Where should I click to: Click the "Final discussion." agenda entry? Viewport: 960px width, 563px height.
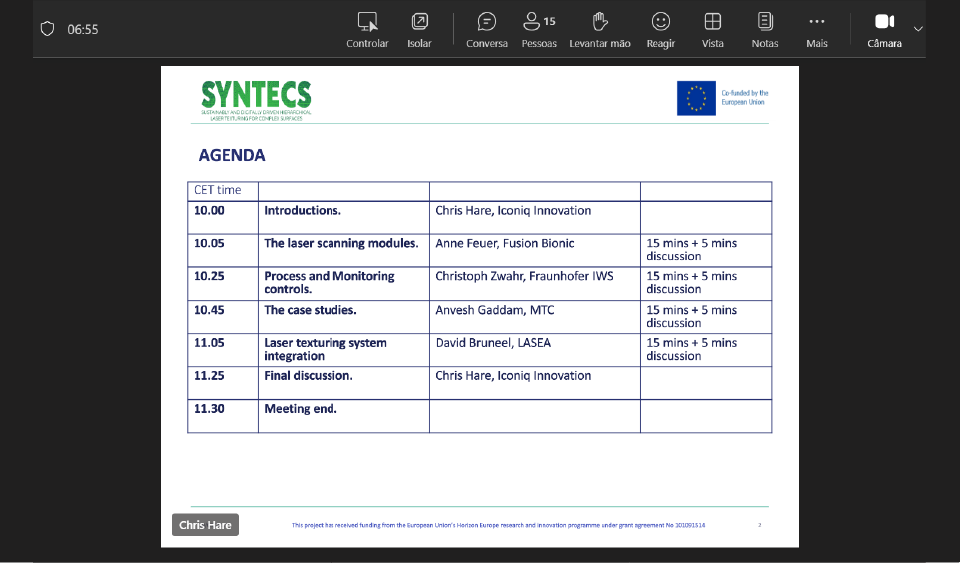click(x=308, y=376)
